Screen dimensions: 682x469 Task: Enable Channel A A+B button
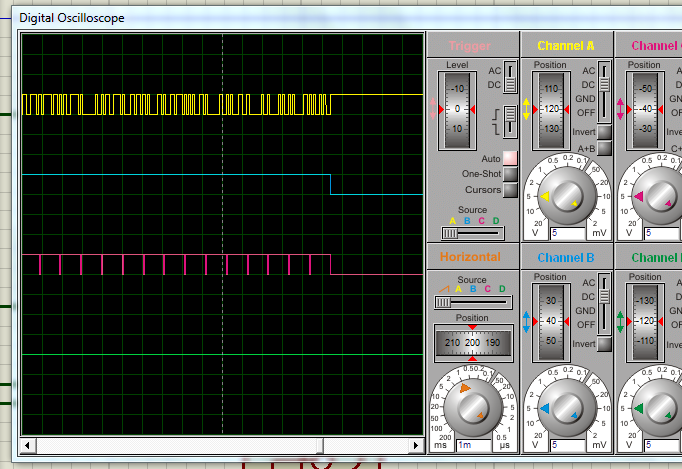click(604, 148)
